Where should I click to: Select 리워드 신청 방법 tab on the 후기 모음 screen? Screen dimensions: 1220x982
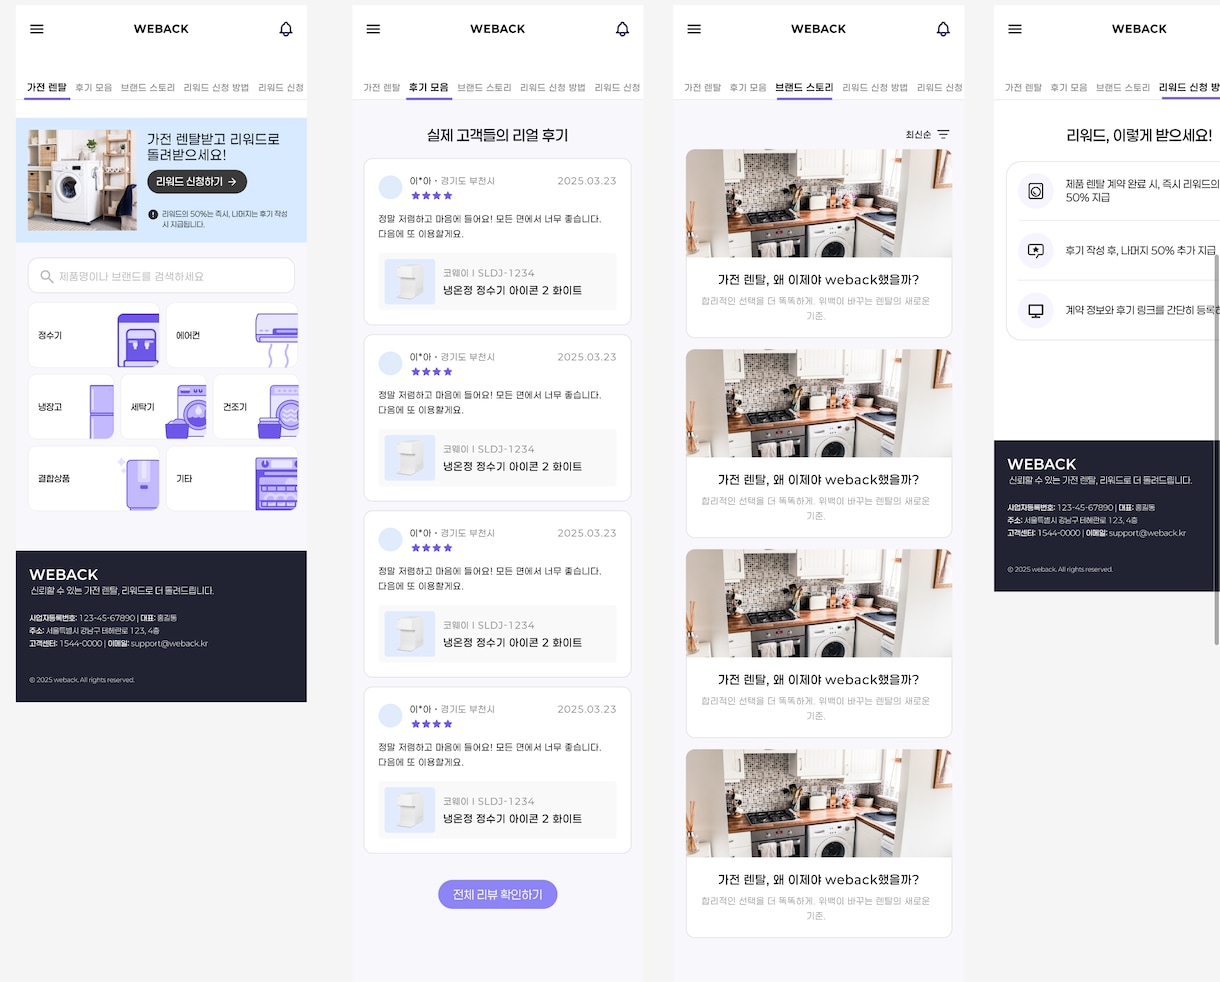[552, 88]
